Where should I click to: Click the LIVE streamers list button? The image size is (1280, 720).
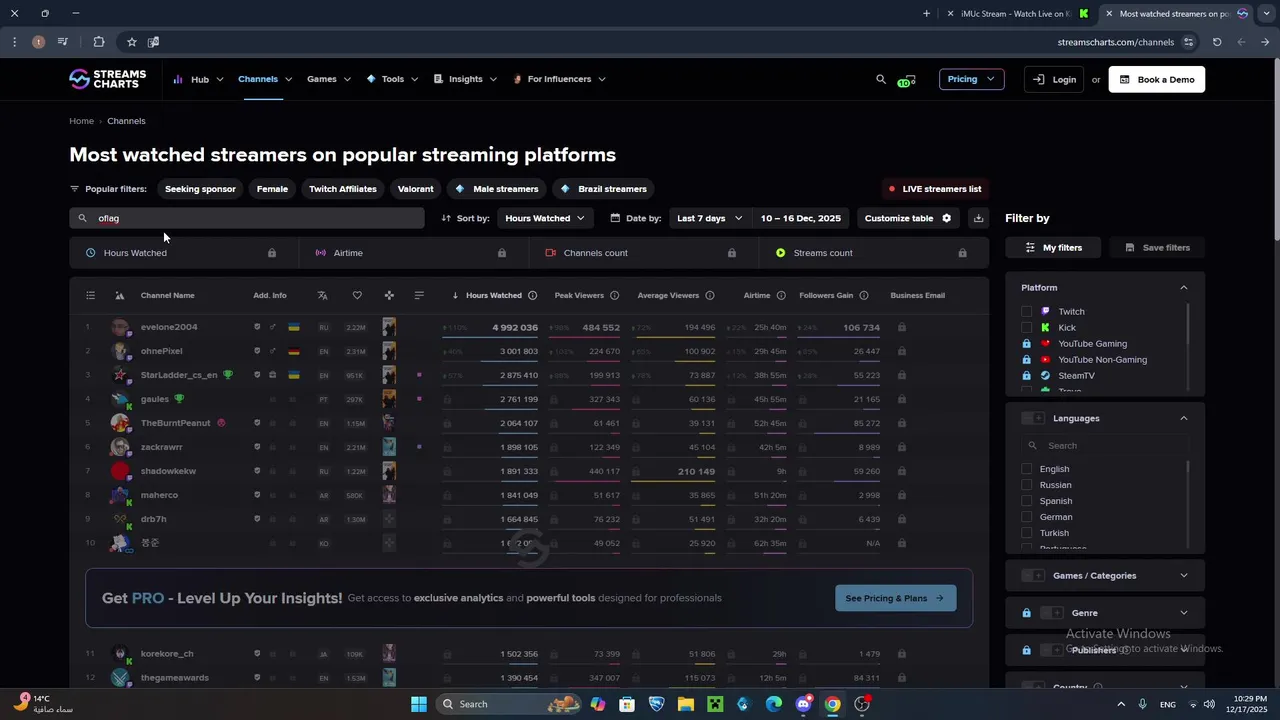[934, 189]
